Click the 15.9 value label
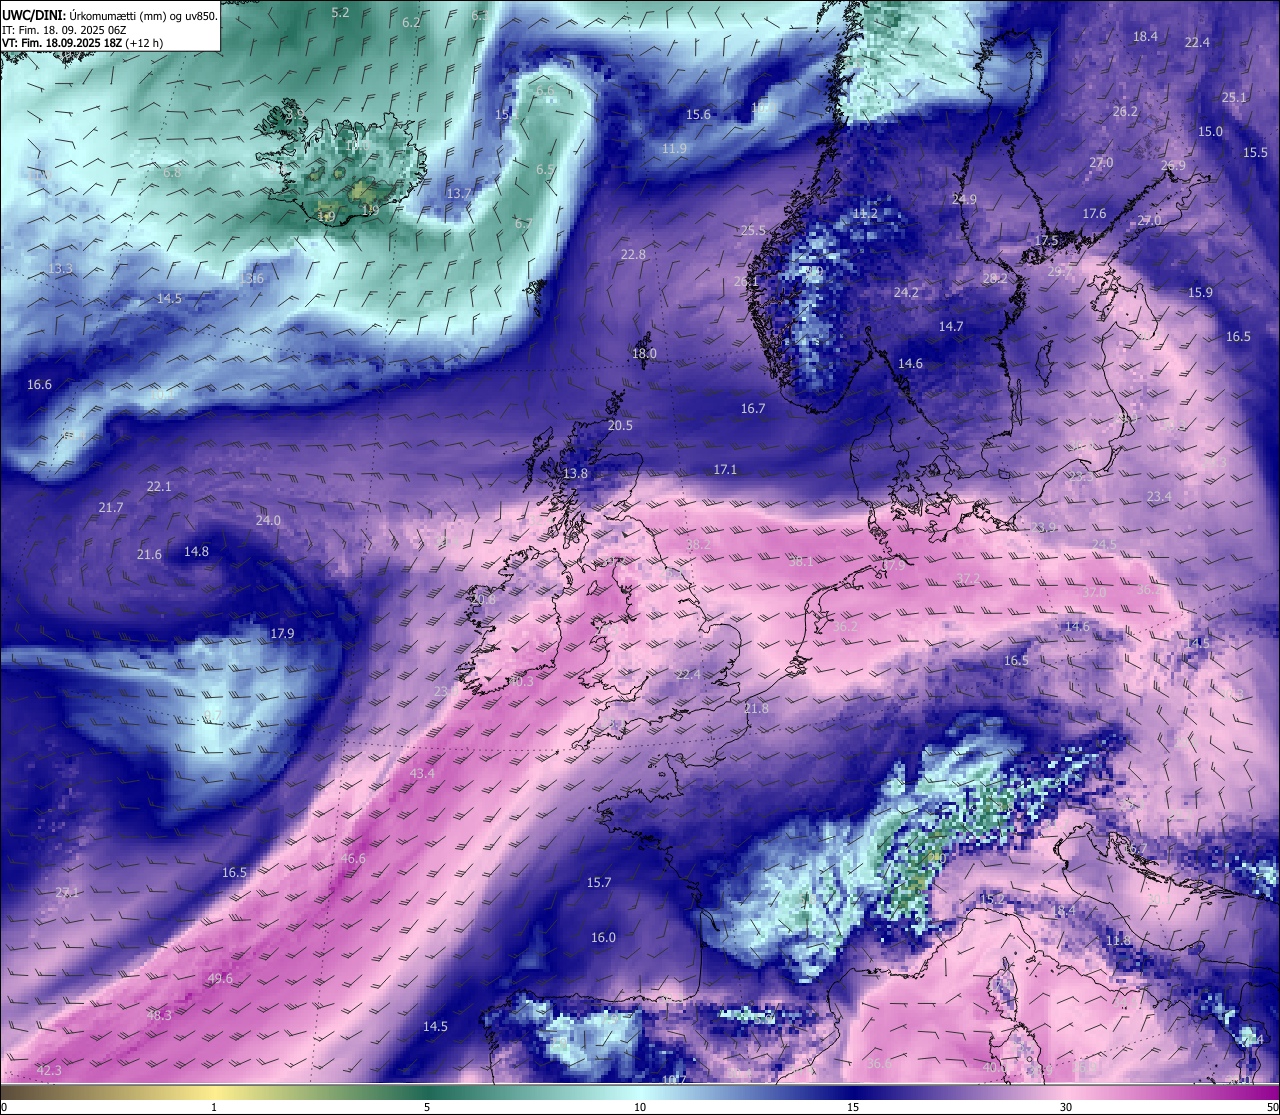Screen dimensions: 1280x1115 1200,293
